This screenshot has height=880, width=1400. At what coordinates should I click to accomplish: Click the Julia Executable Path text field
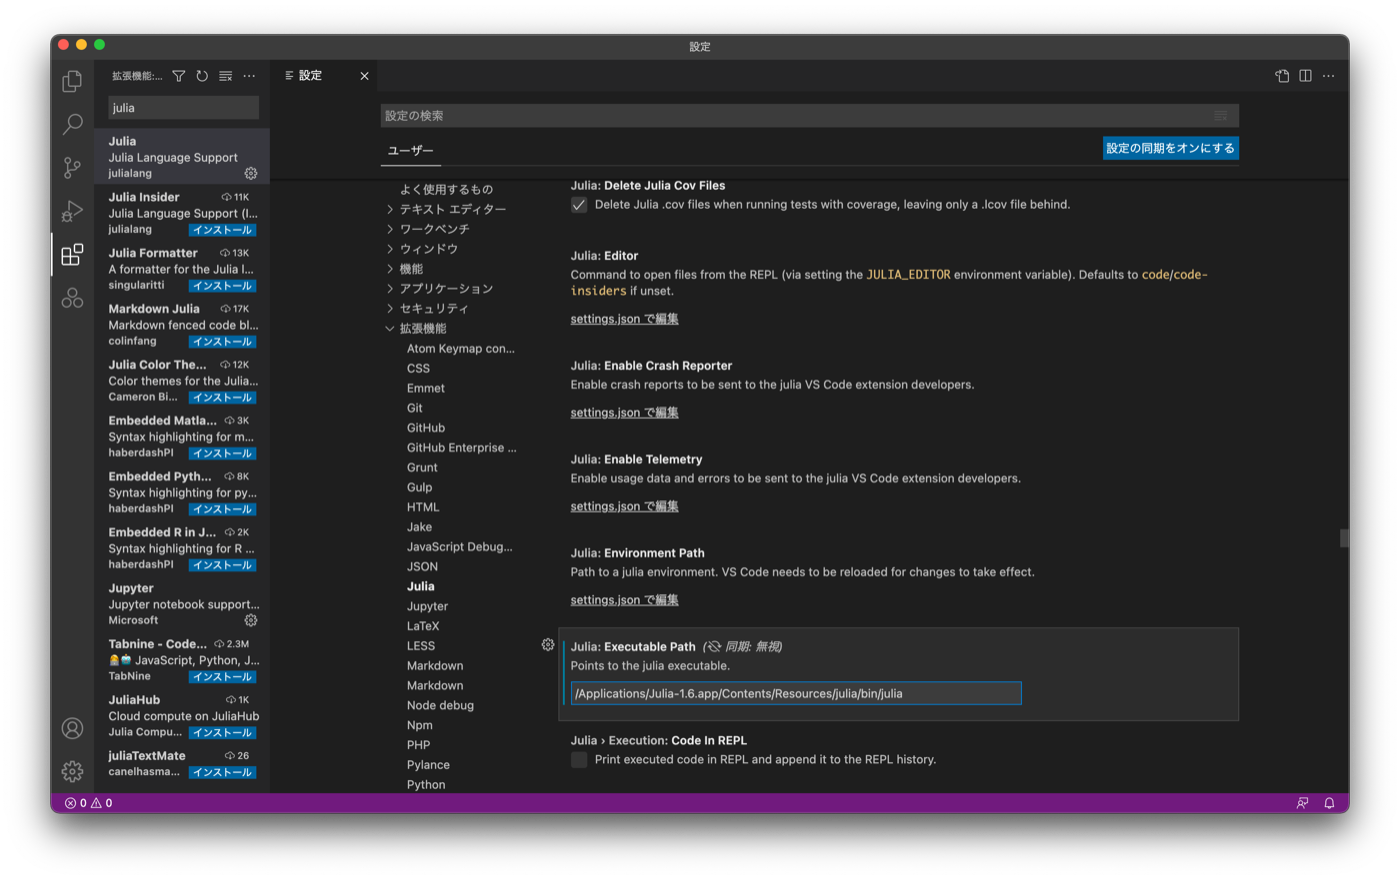(796, 694)
